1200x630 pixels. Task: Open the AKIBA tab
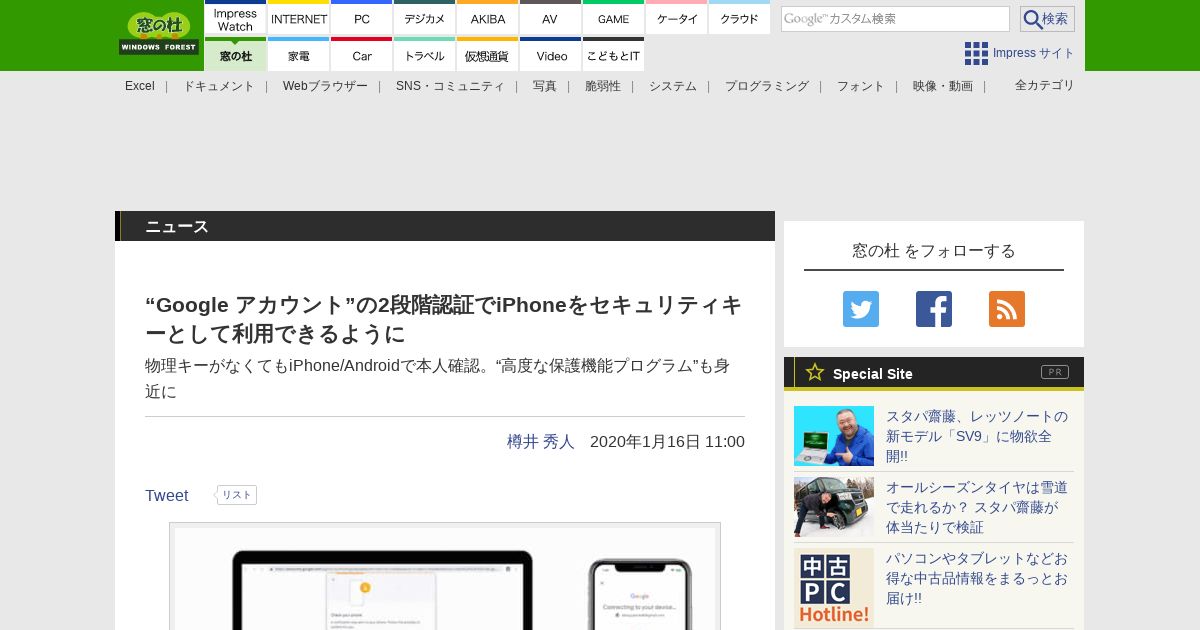pyautogui.click(x=488, y=19)
